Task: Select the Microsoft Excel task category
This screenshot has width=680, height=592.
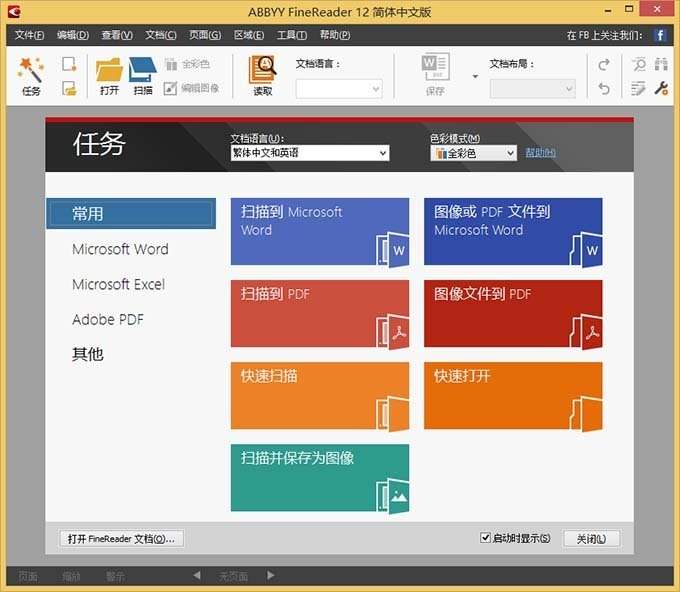Action: [x=118, y=284]
